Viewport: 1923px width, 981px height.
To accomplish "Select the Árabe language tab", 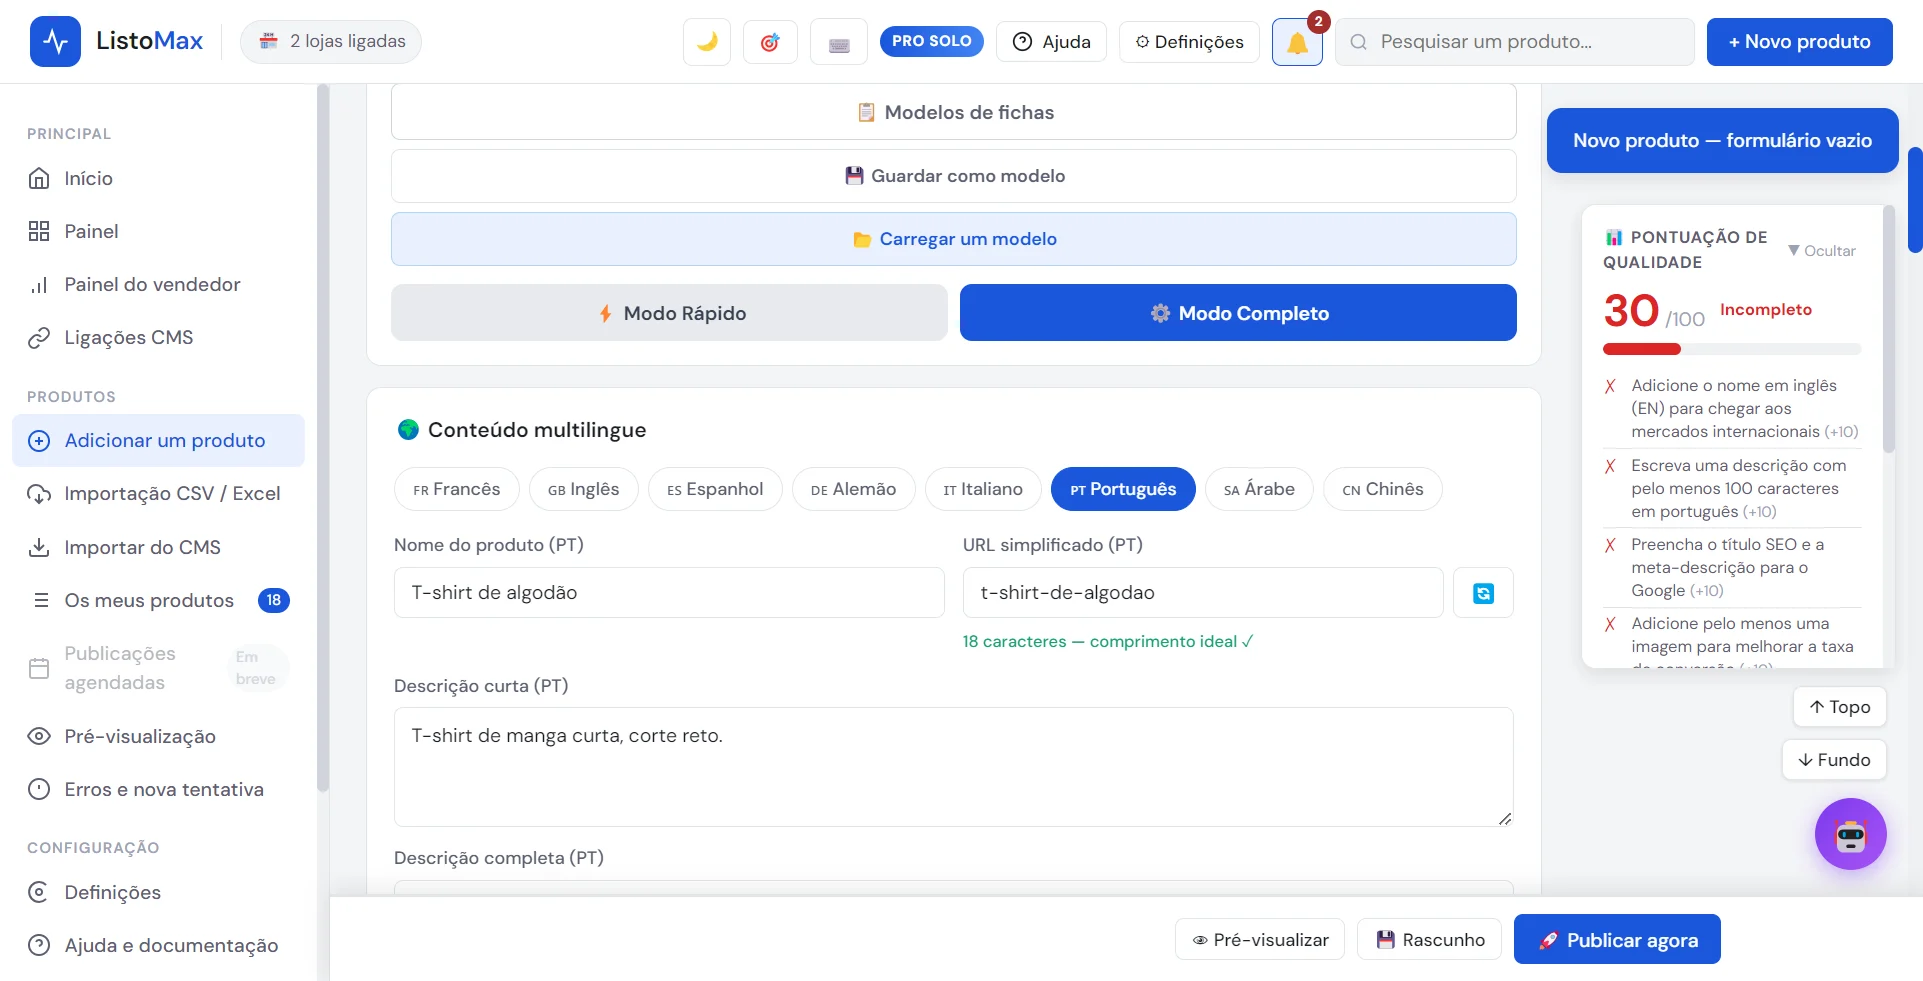I will (1259, 489).
